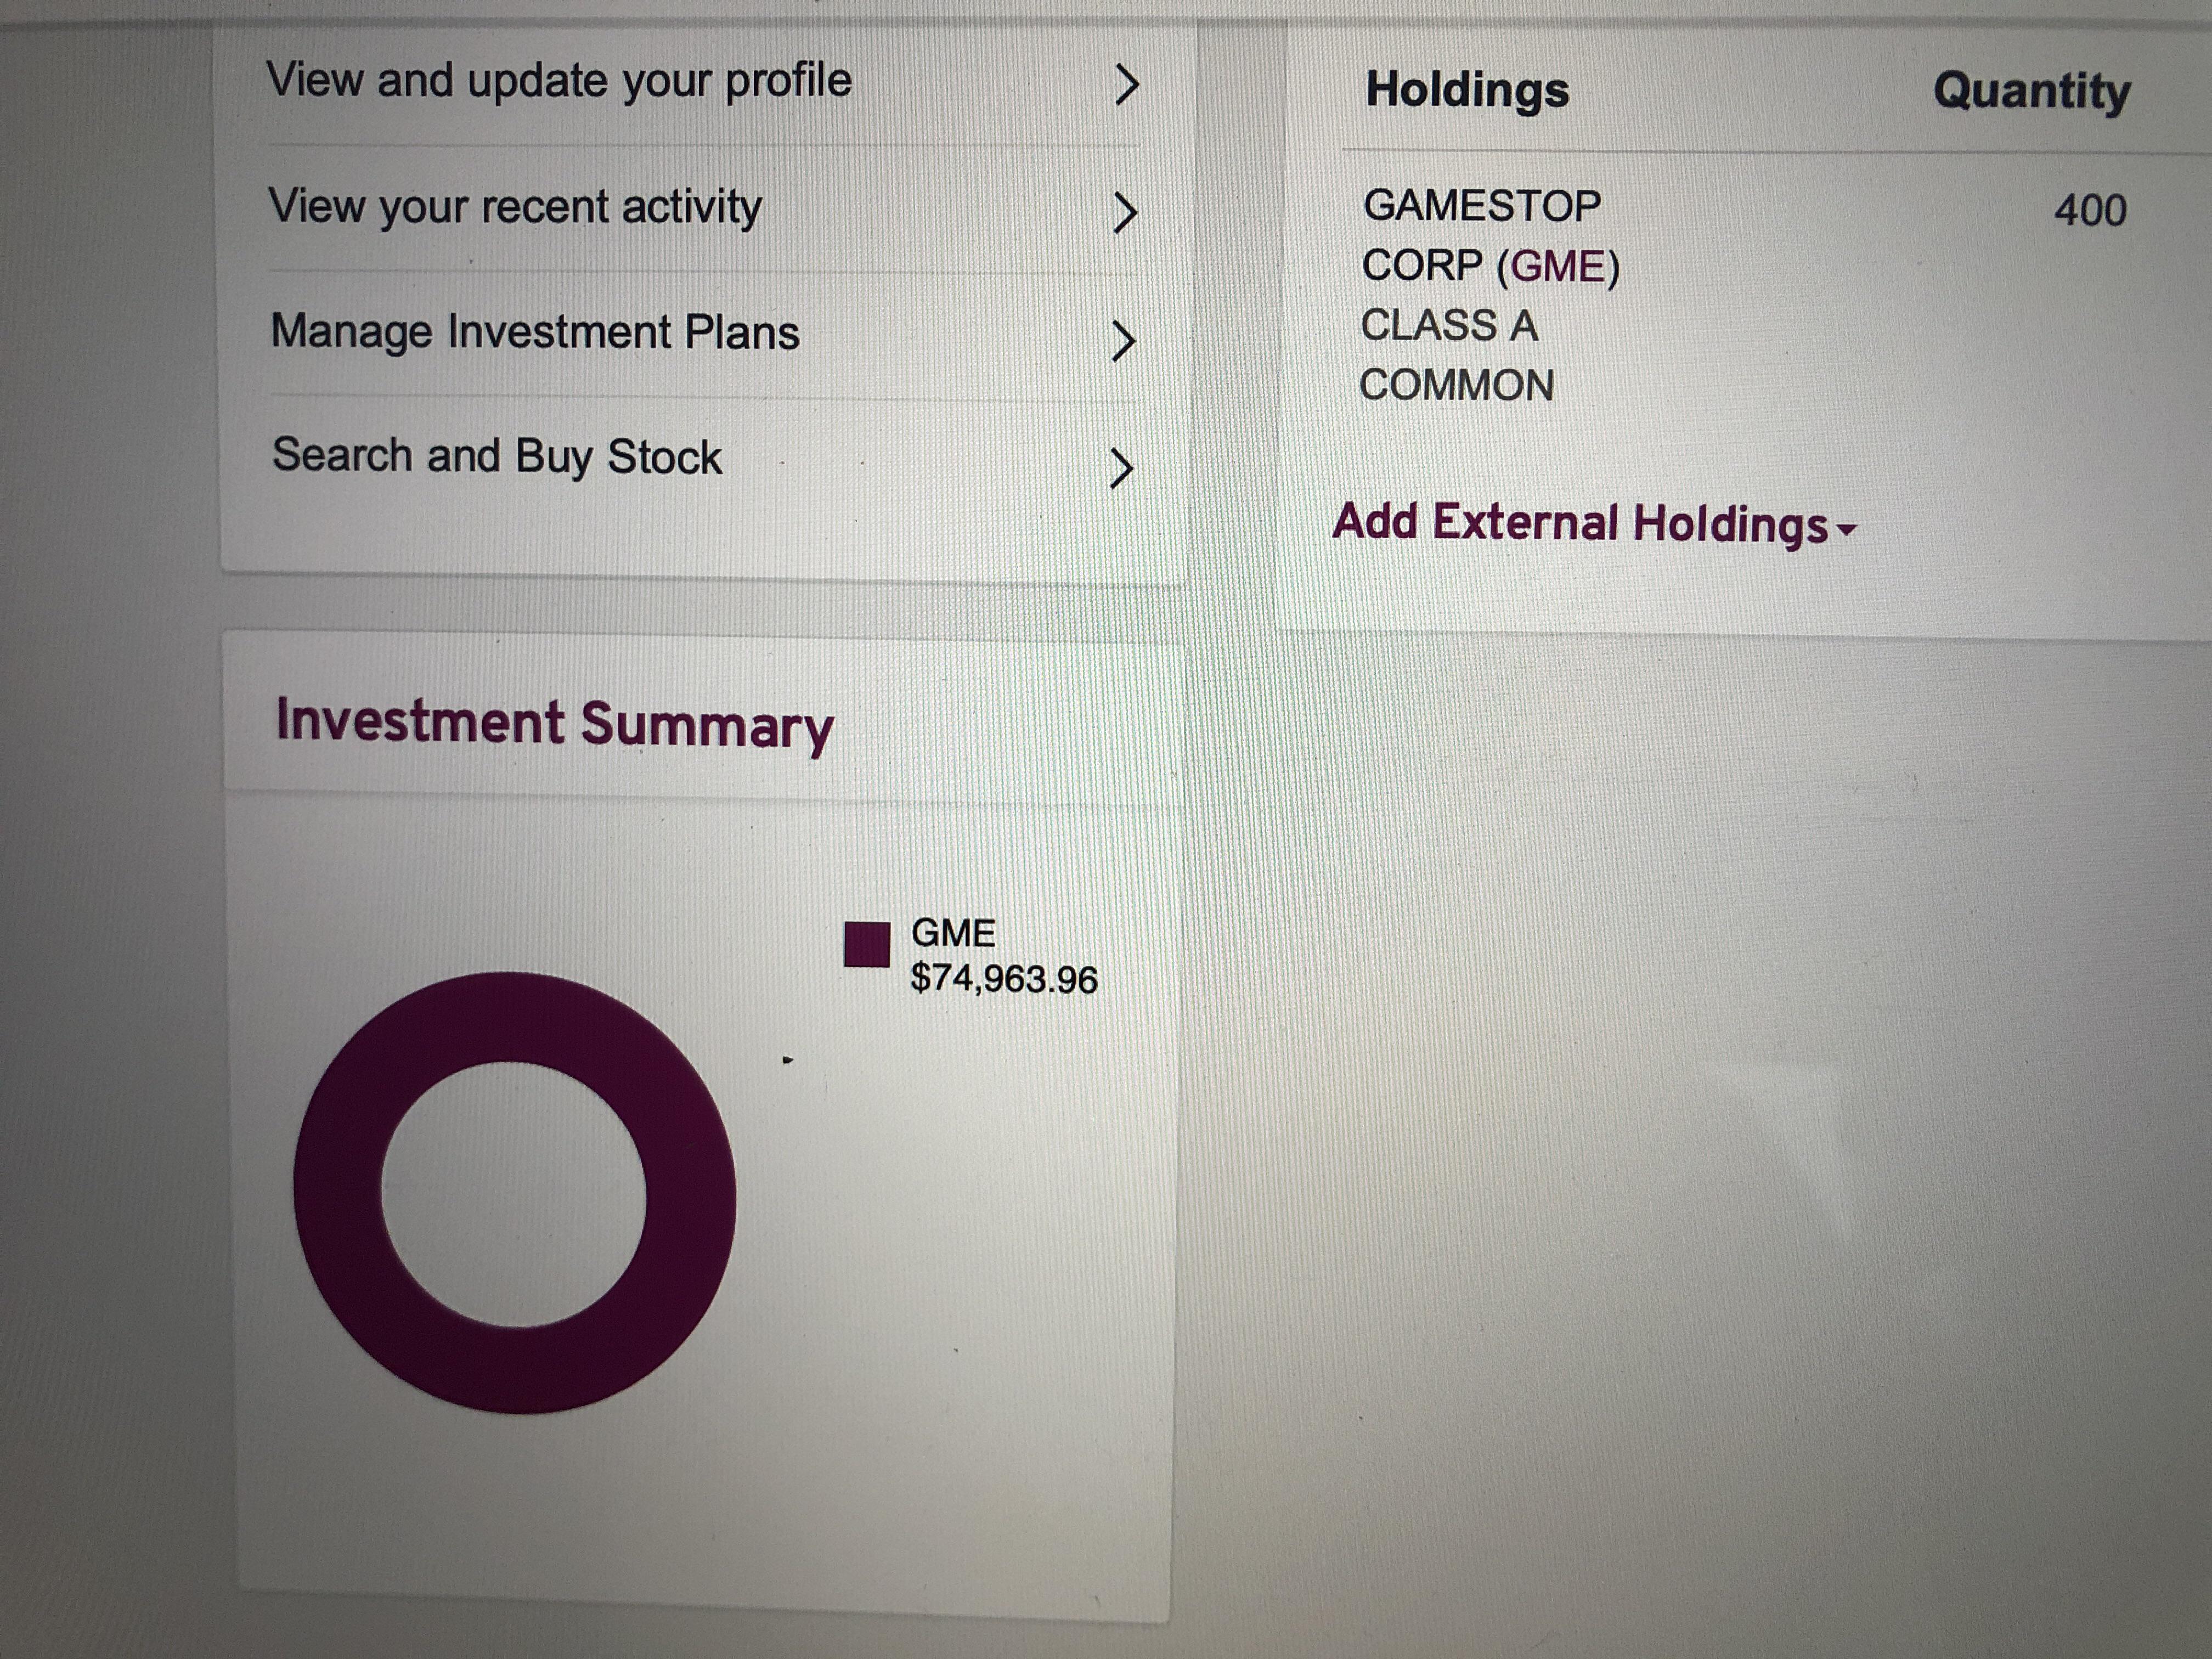Viewport: 2212px width, 1659px height.
Task: Expand the Add External Holdings dropdown
Action: pyautogui.click(x=1581, y=523)
